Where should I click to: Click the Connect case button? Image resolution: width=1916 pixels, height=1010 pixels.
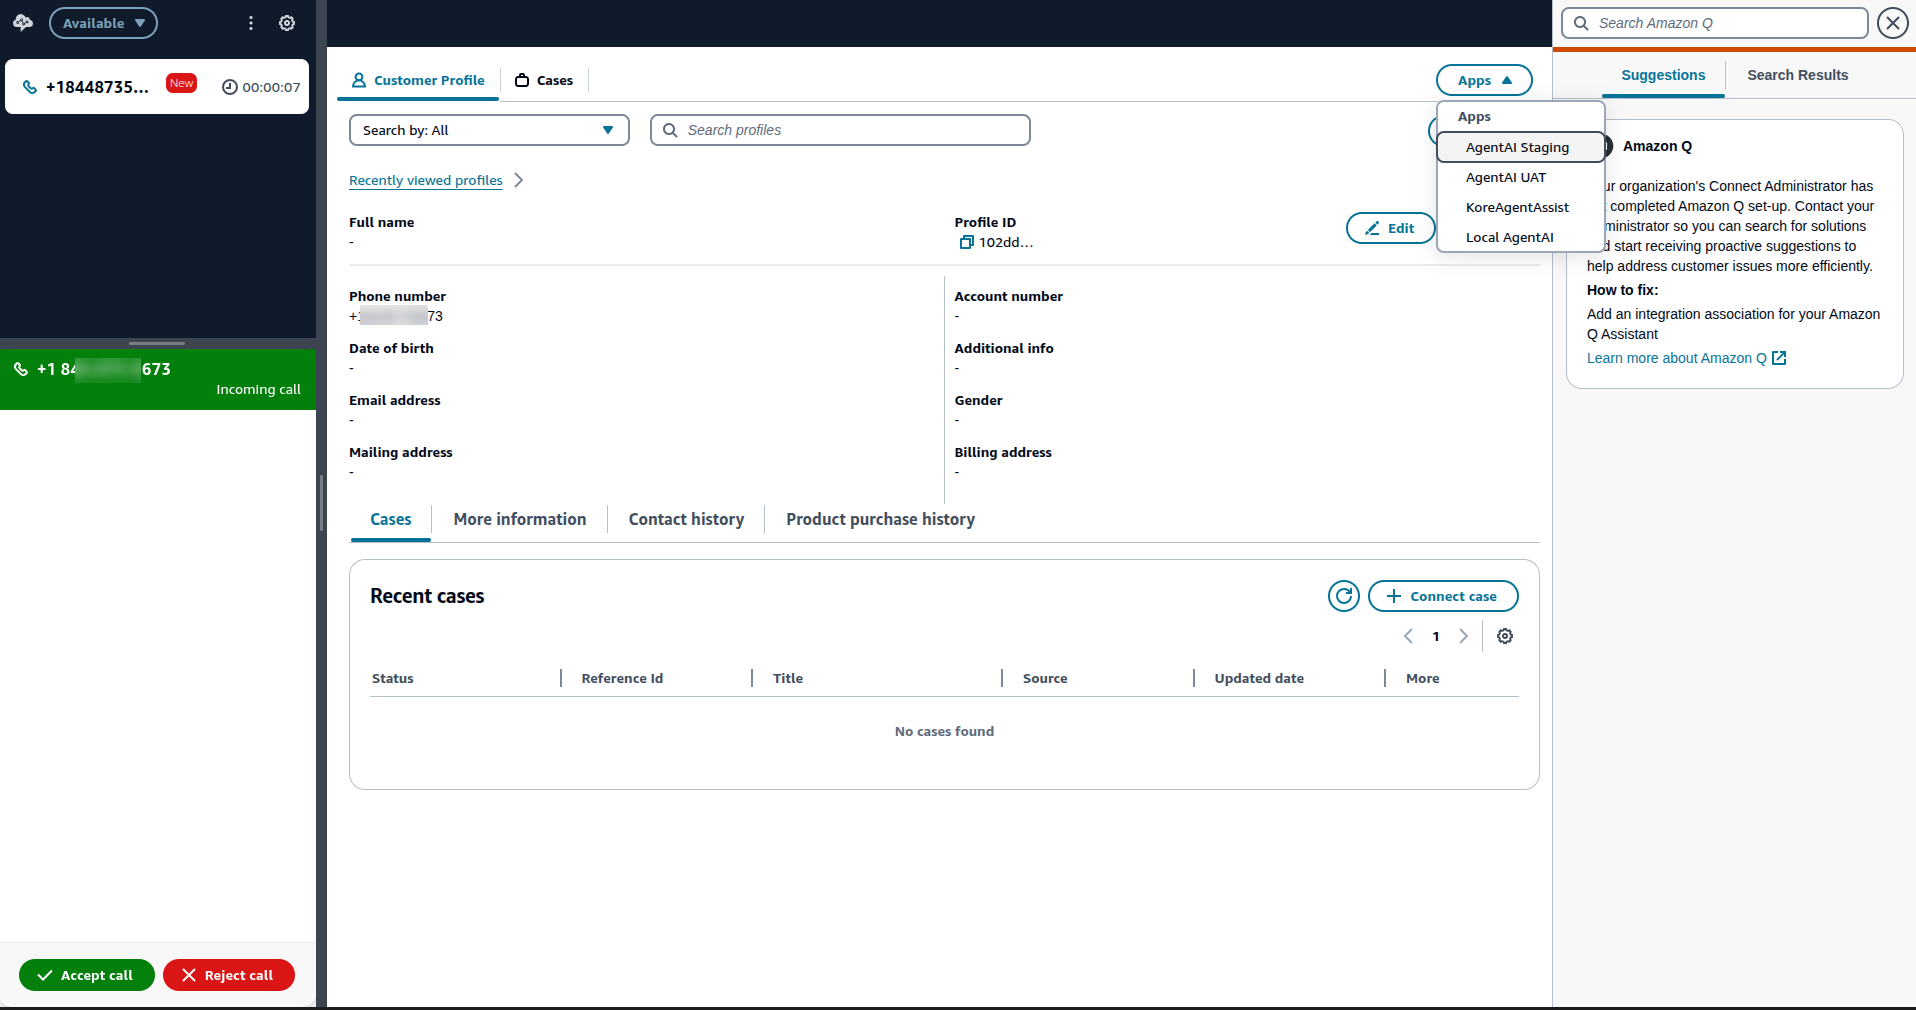(1443, 596)
